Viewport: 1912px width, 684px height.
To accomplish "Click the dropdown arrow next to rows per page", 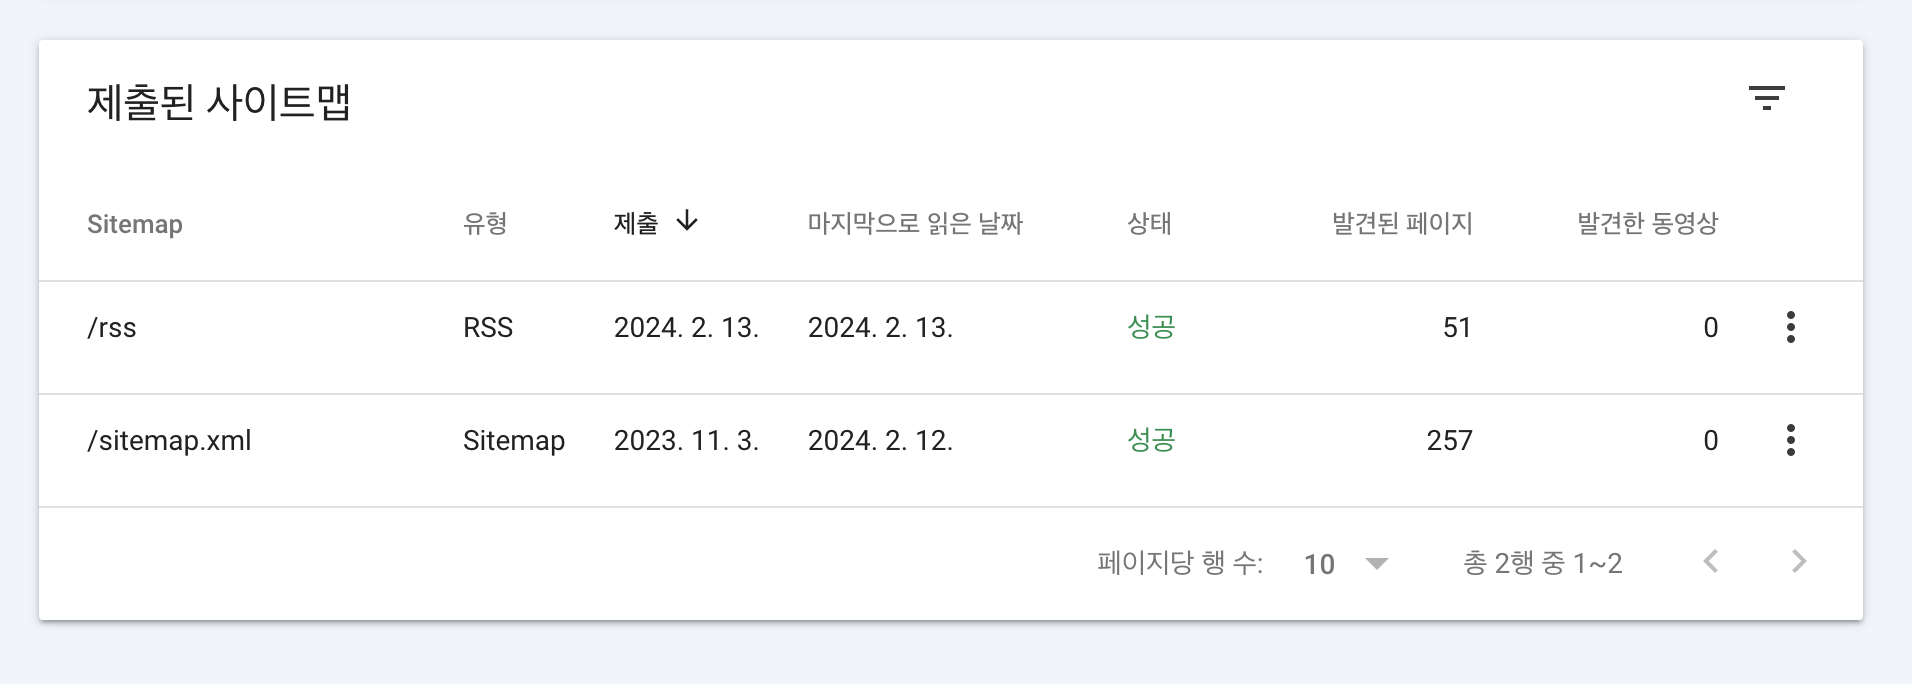I will tap(1378, 565).
